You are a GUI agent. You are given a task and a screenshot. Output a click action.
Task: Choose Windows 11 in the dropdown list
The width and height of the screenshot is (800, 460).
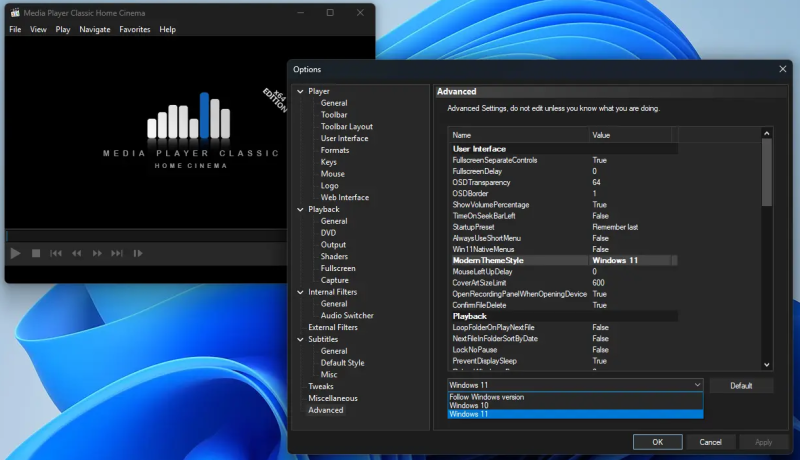point(575,414)
